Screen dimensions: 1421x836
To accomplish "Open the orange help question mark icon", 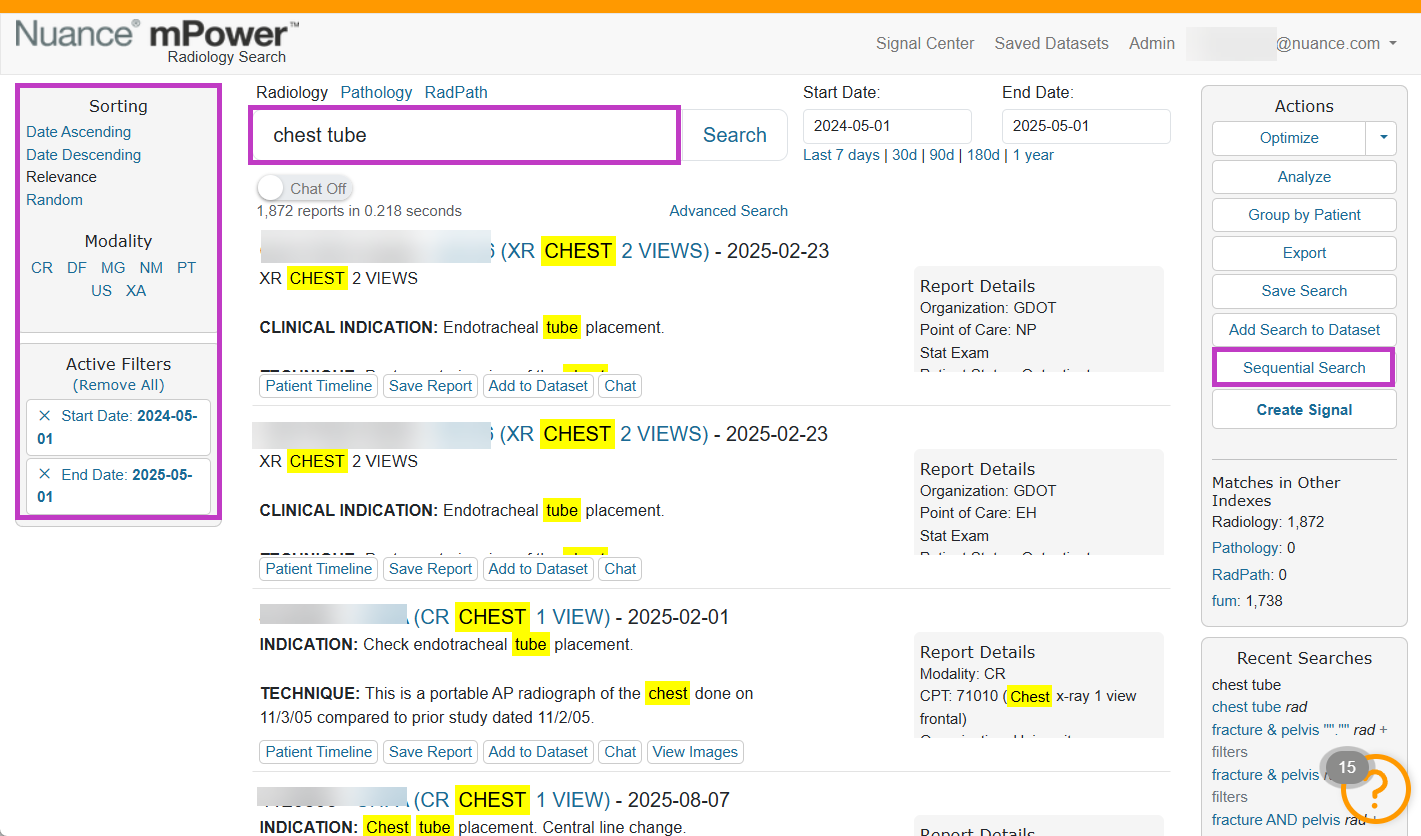I will tap(1375, 788).
